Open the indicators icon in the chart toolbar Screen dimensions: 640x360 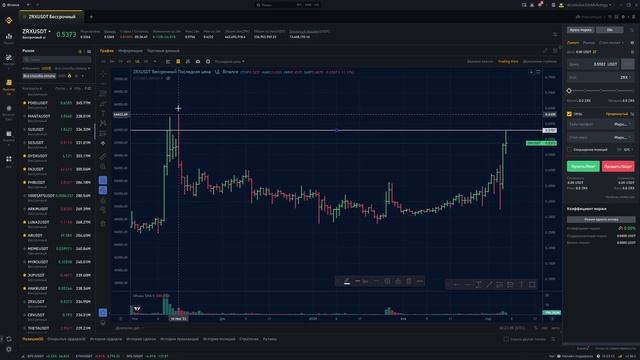click(188, 62)
